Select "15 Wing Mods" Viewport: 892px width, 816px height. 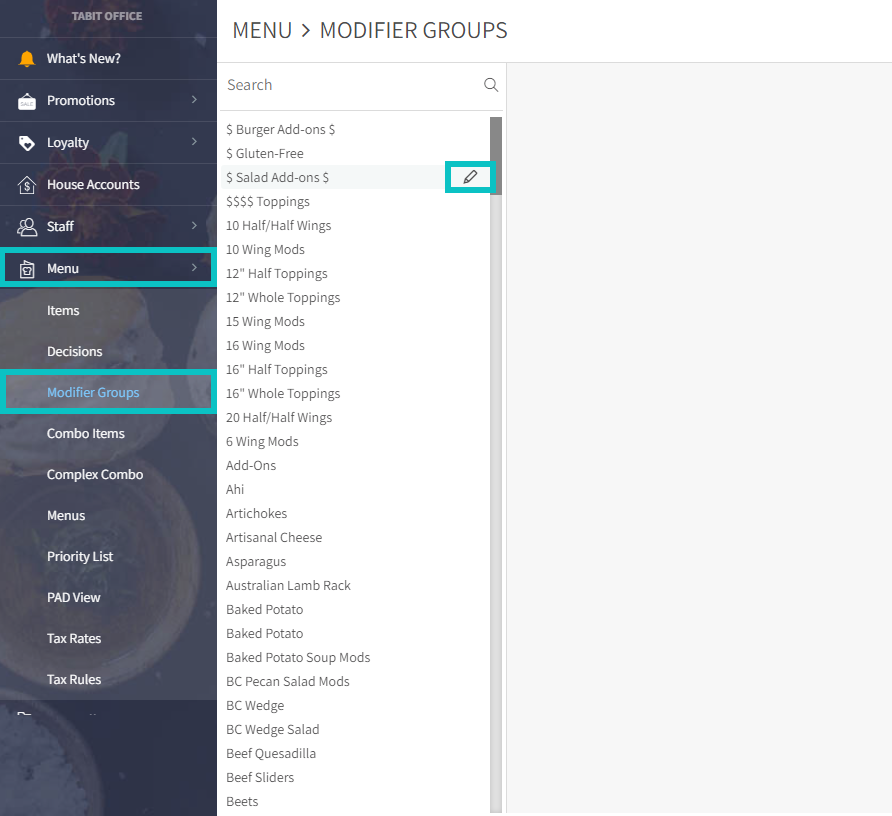point(265,322)
